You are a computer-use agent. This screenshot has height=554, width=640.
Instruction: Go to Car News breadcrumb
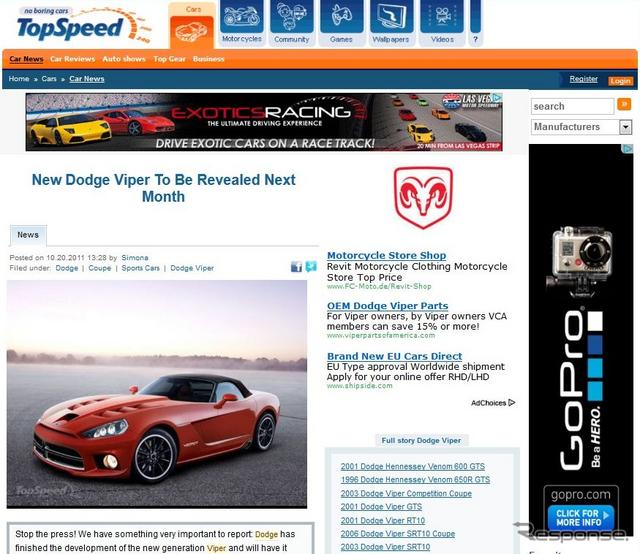point(87,79)
